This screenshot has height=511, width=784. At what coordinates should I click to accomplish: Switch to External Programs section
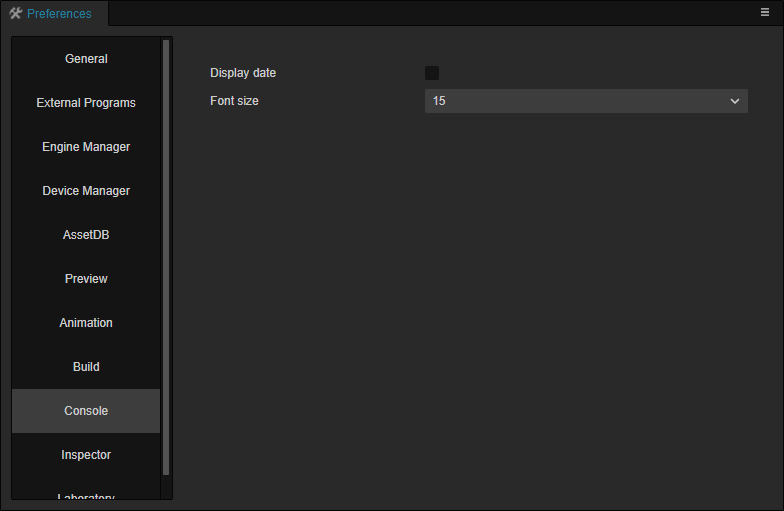coord(86,103)
